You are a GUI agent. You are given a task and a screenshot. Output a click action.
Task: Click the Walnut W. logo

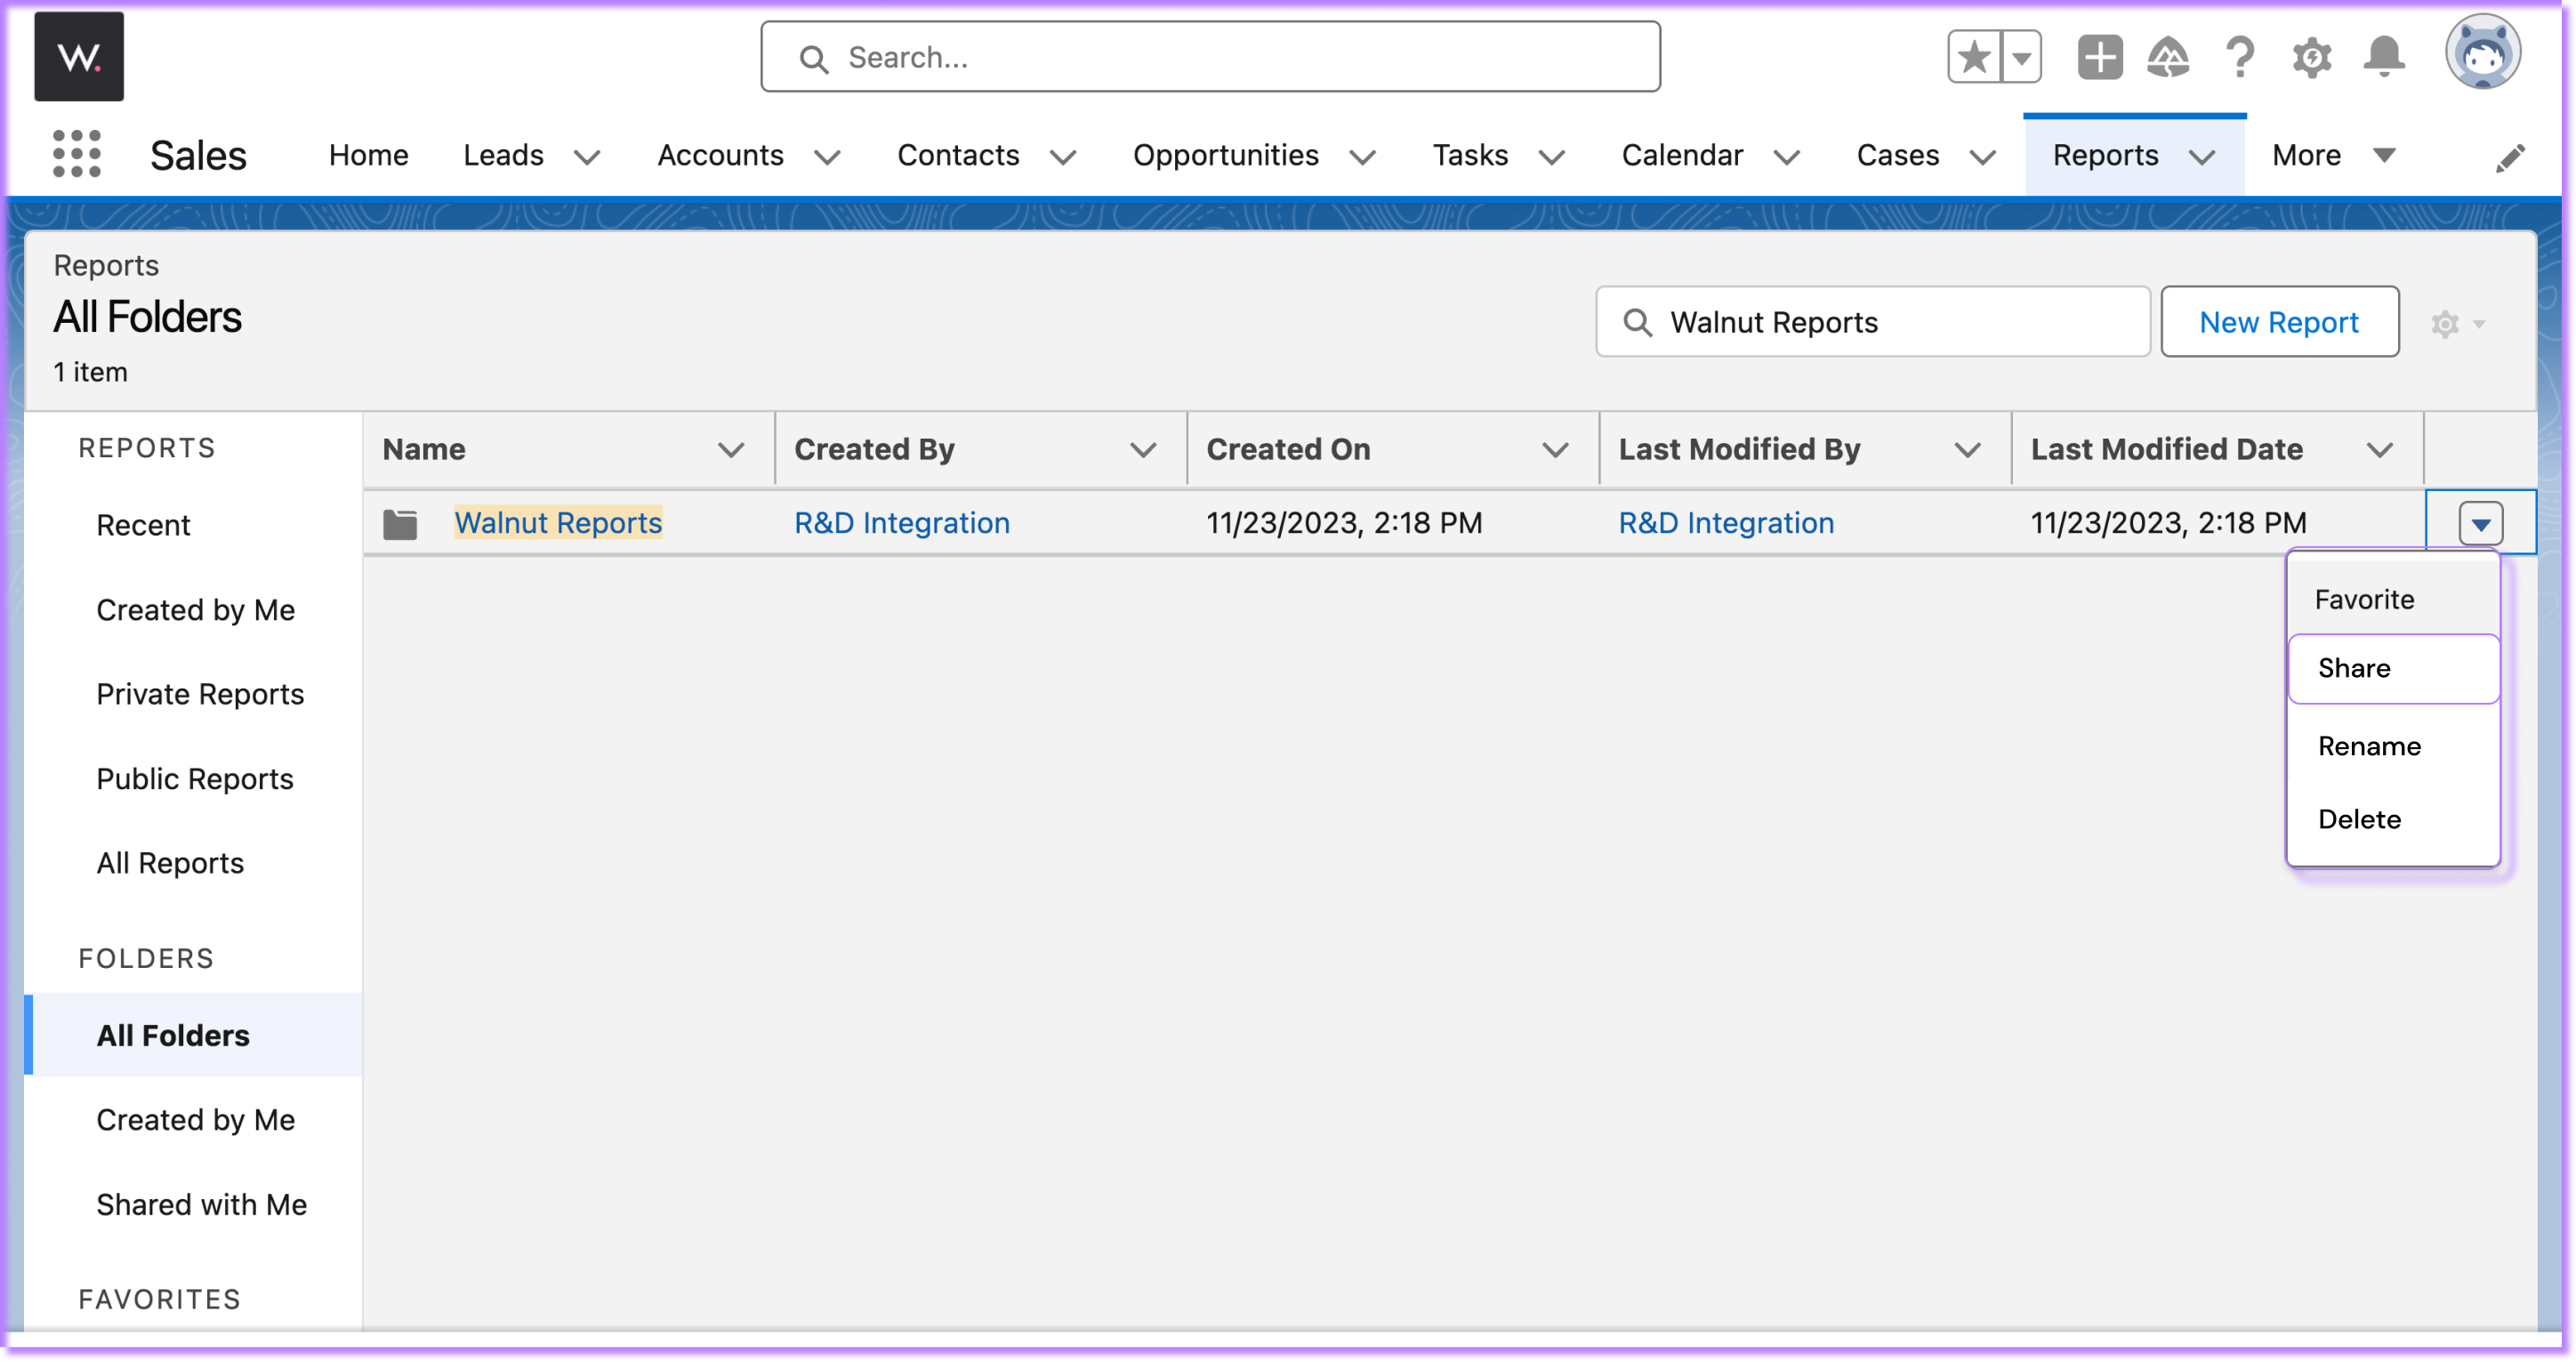point(79,57)
